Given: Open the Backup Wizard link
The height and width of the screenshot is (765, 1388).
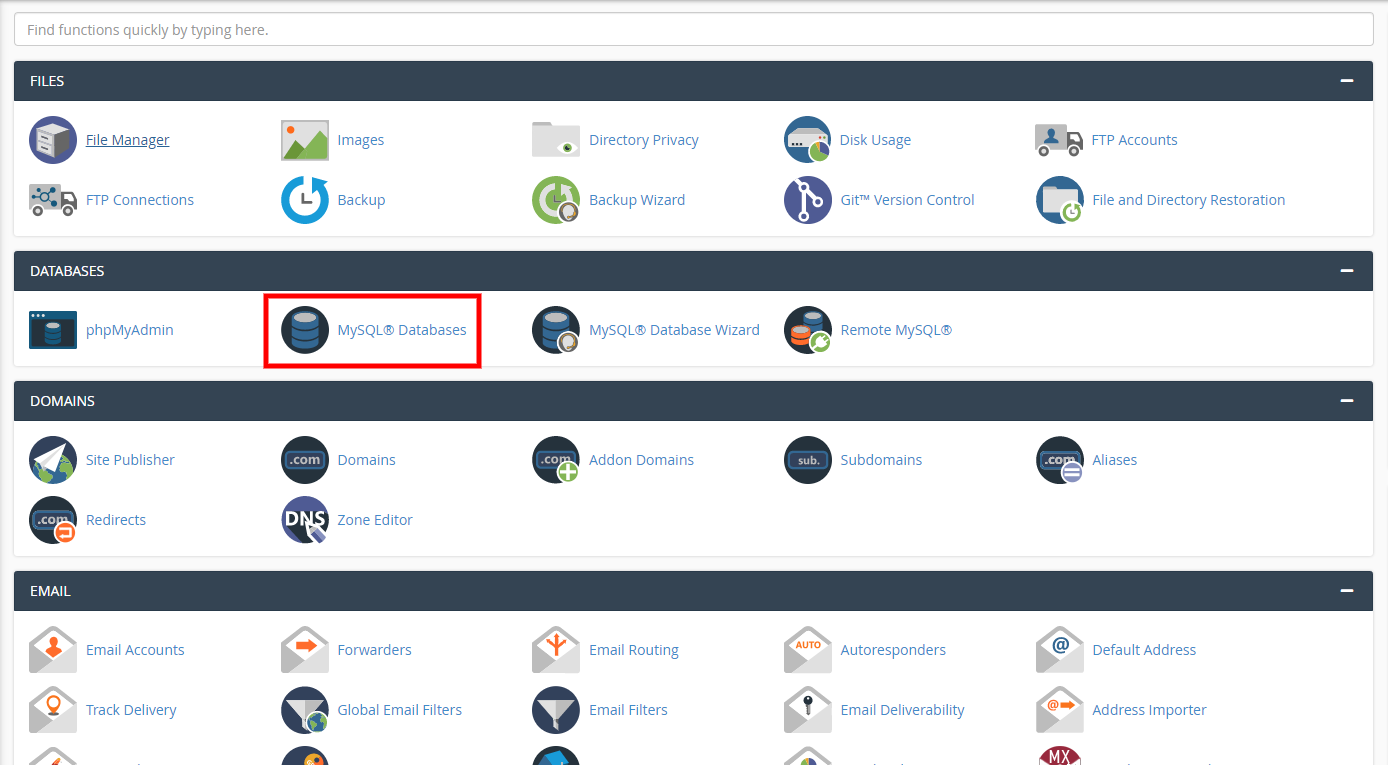Looking at the screenshot, I should [637, 200].
